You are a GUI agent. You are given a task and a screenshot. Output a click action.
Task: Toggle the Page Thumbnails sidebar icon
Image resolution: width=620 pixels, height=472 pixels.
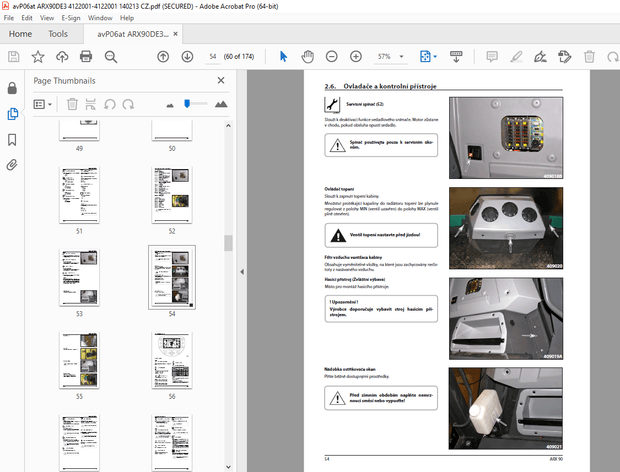[x=12, y=114]
